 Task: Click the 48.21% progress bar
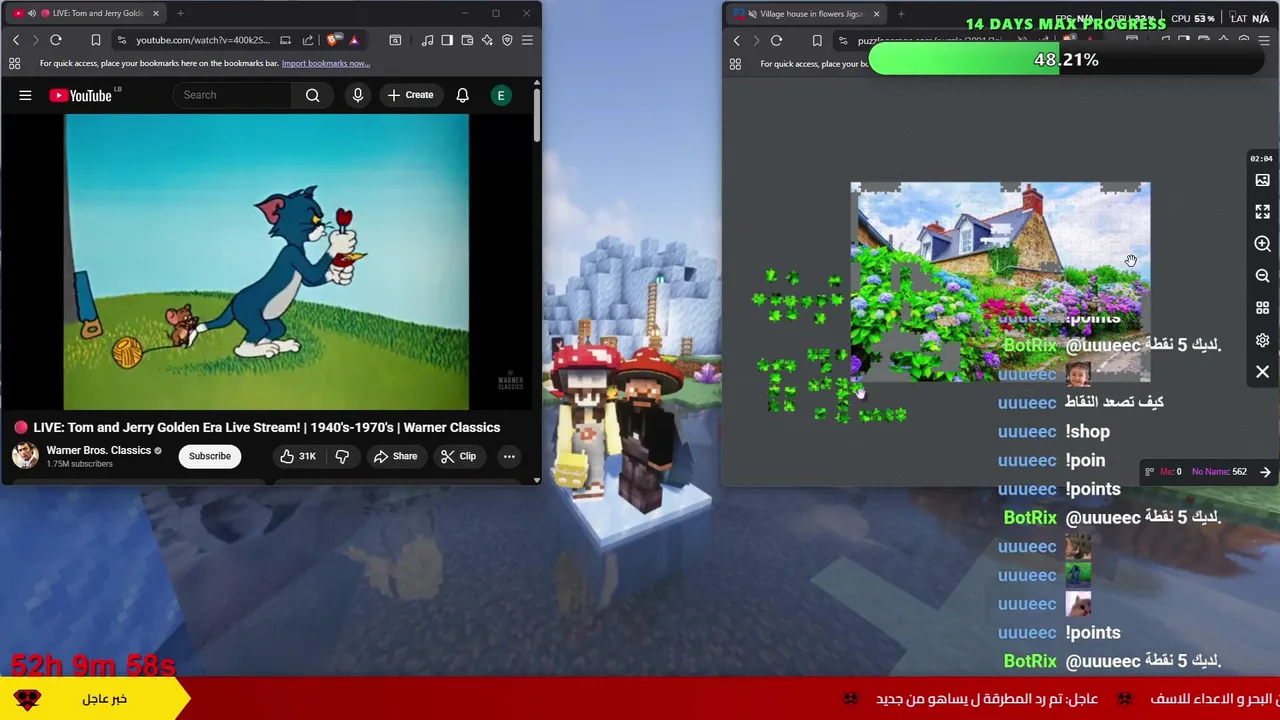[1066, 60]
